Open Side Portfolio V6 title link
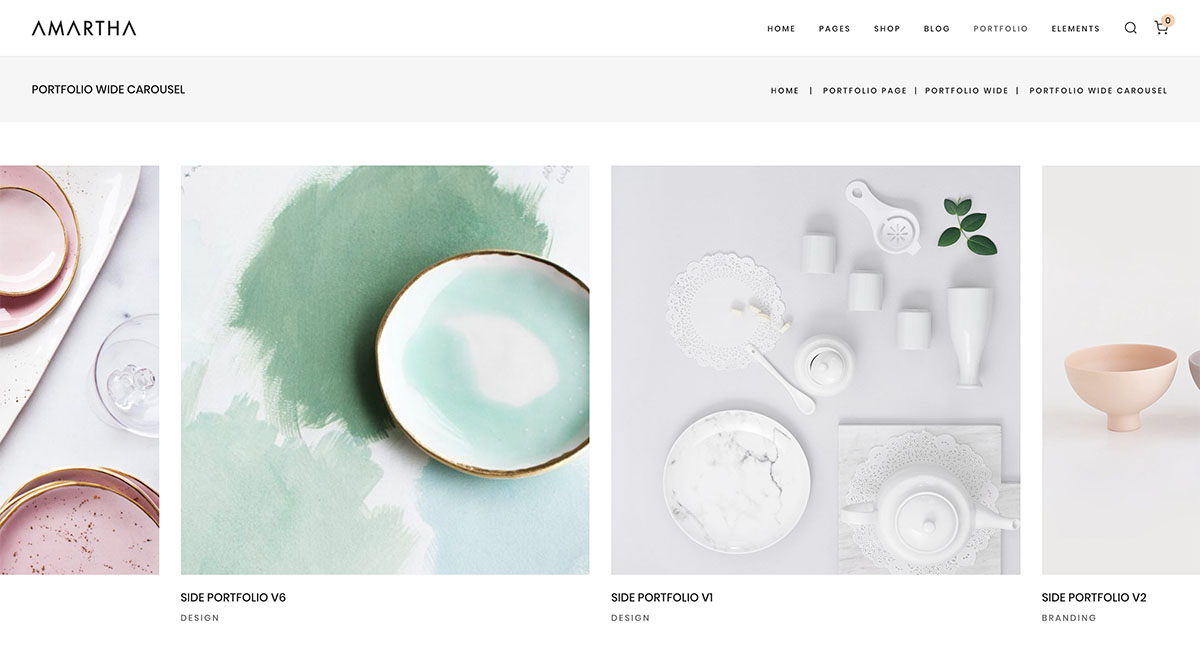This screenshot has width=1200, height=669. (233, 598)
